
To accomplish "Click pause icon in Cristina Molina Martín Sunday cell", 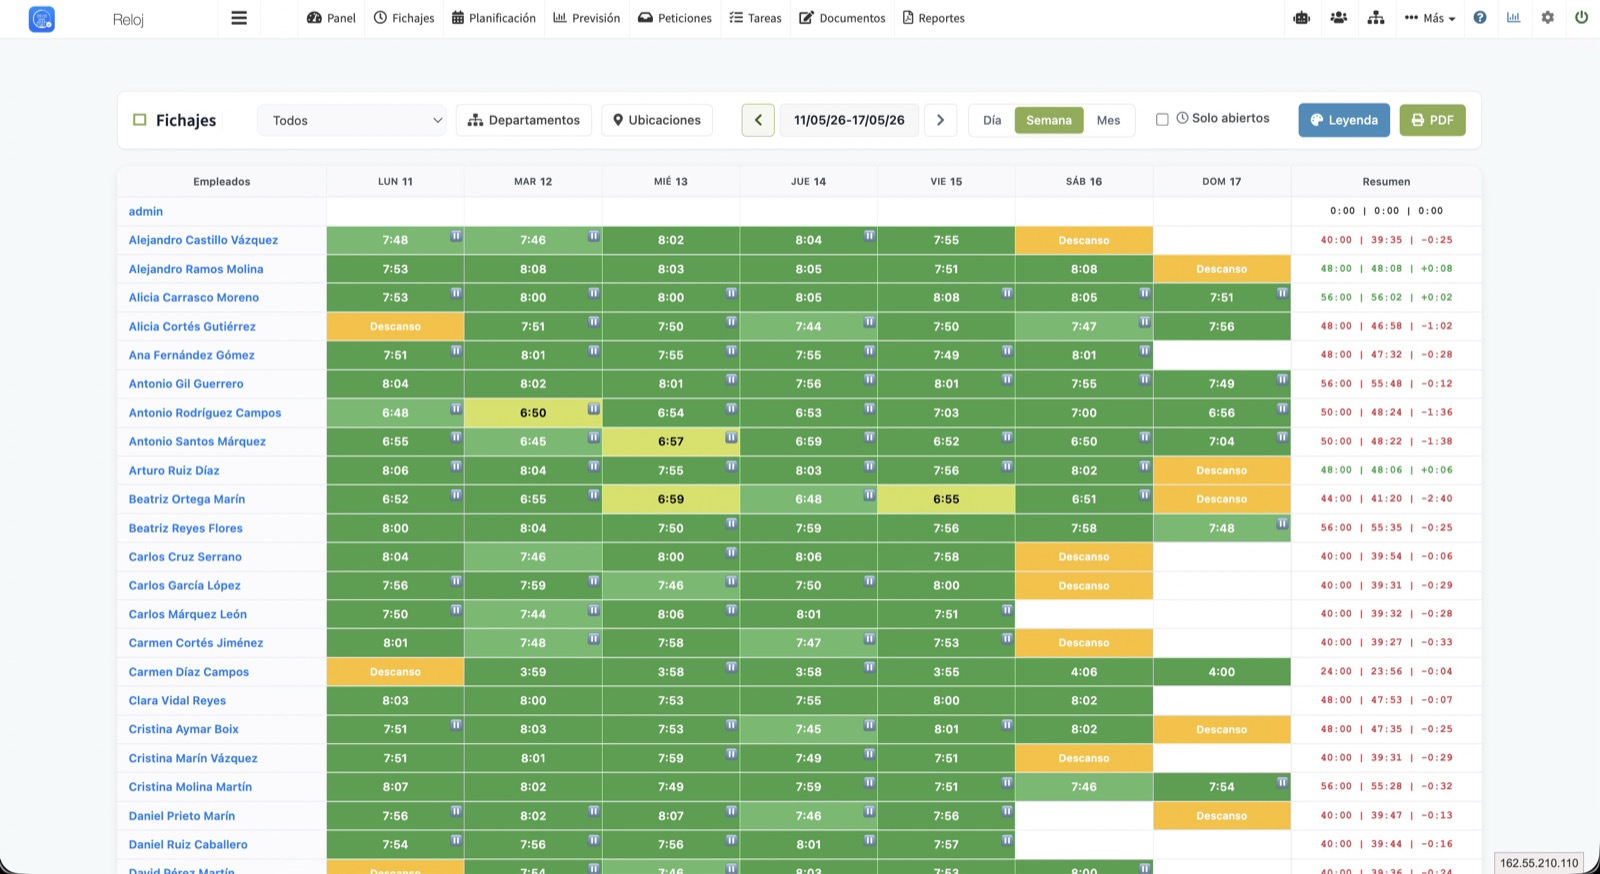I will 1282,783.
